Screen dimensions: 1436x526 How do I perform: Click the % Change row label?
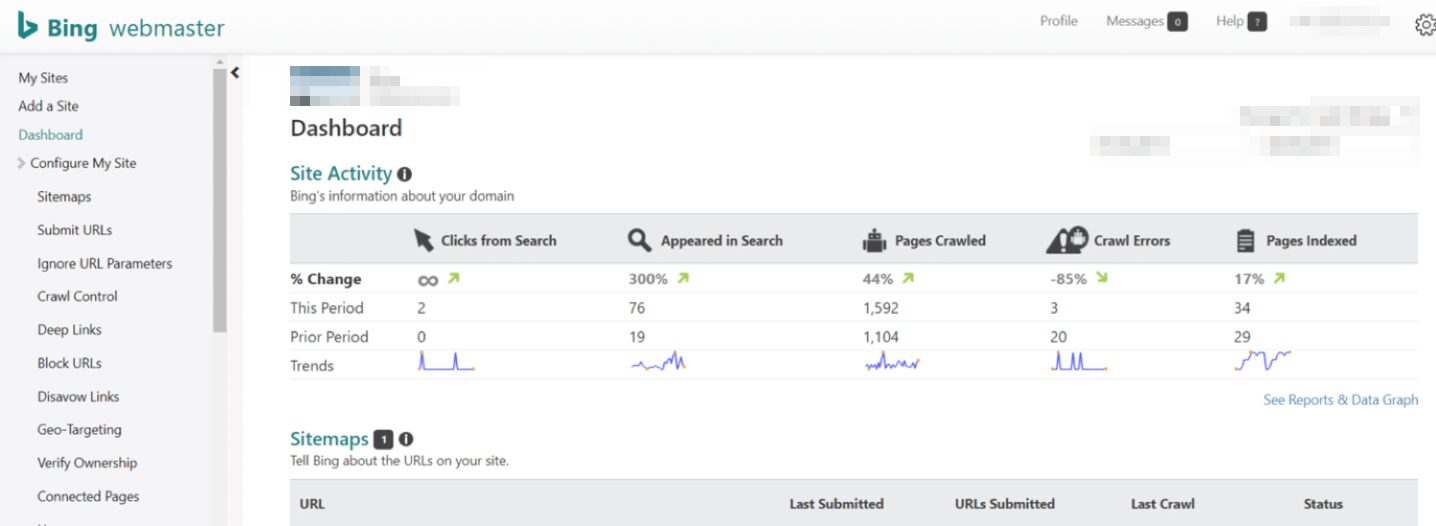pyautogui.click(x=326, y=279)
